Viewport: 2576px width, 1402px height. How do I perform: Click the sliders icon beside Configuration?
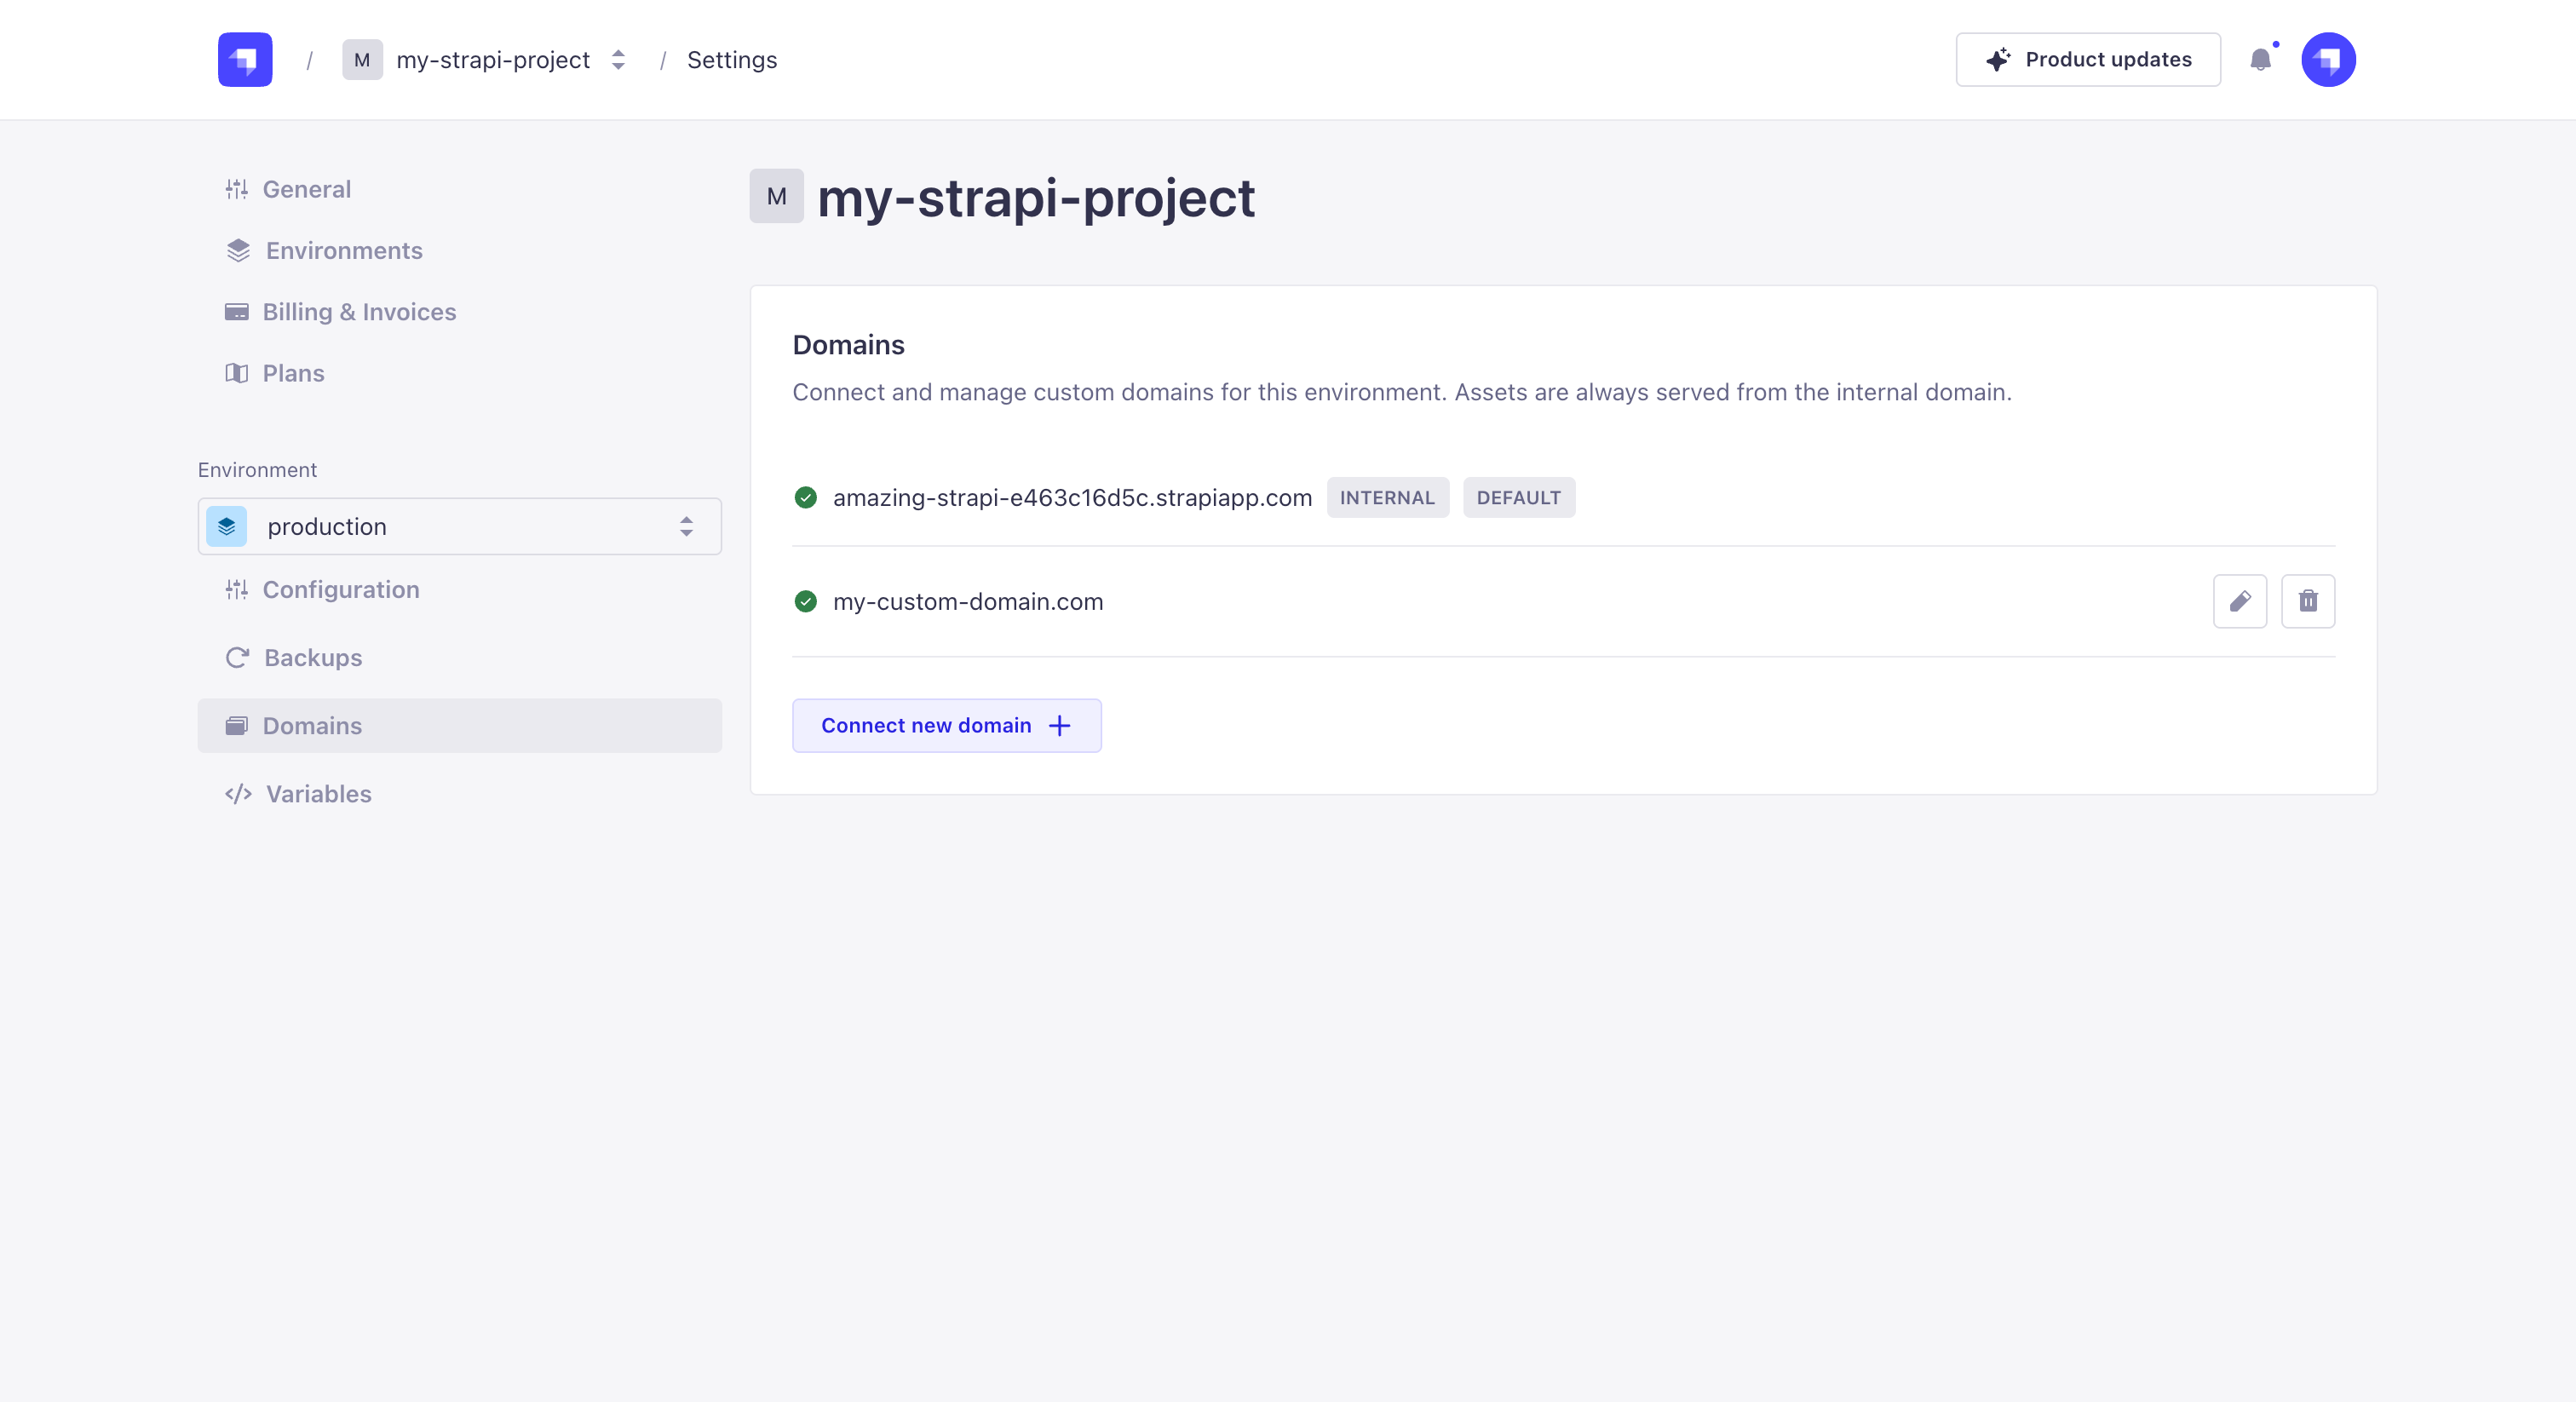[x=237, y=589]
